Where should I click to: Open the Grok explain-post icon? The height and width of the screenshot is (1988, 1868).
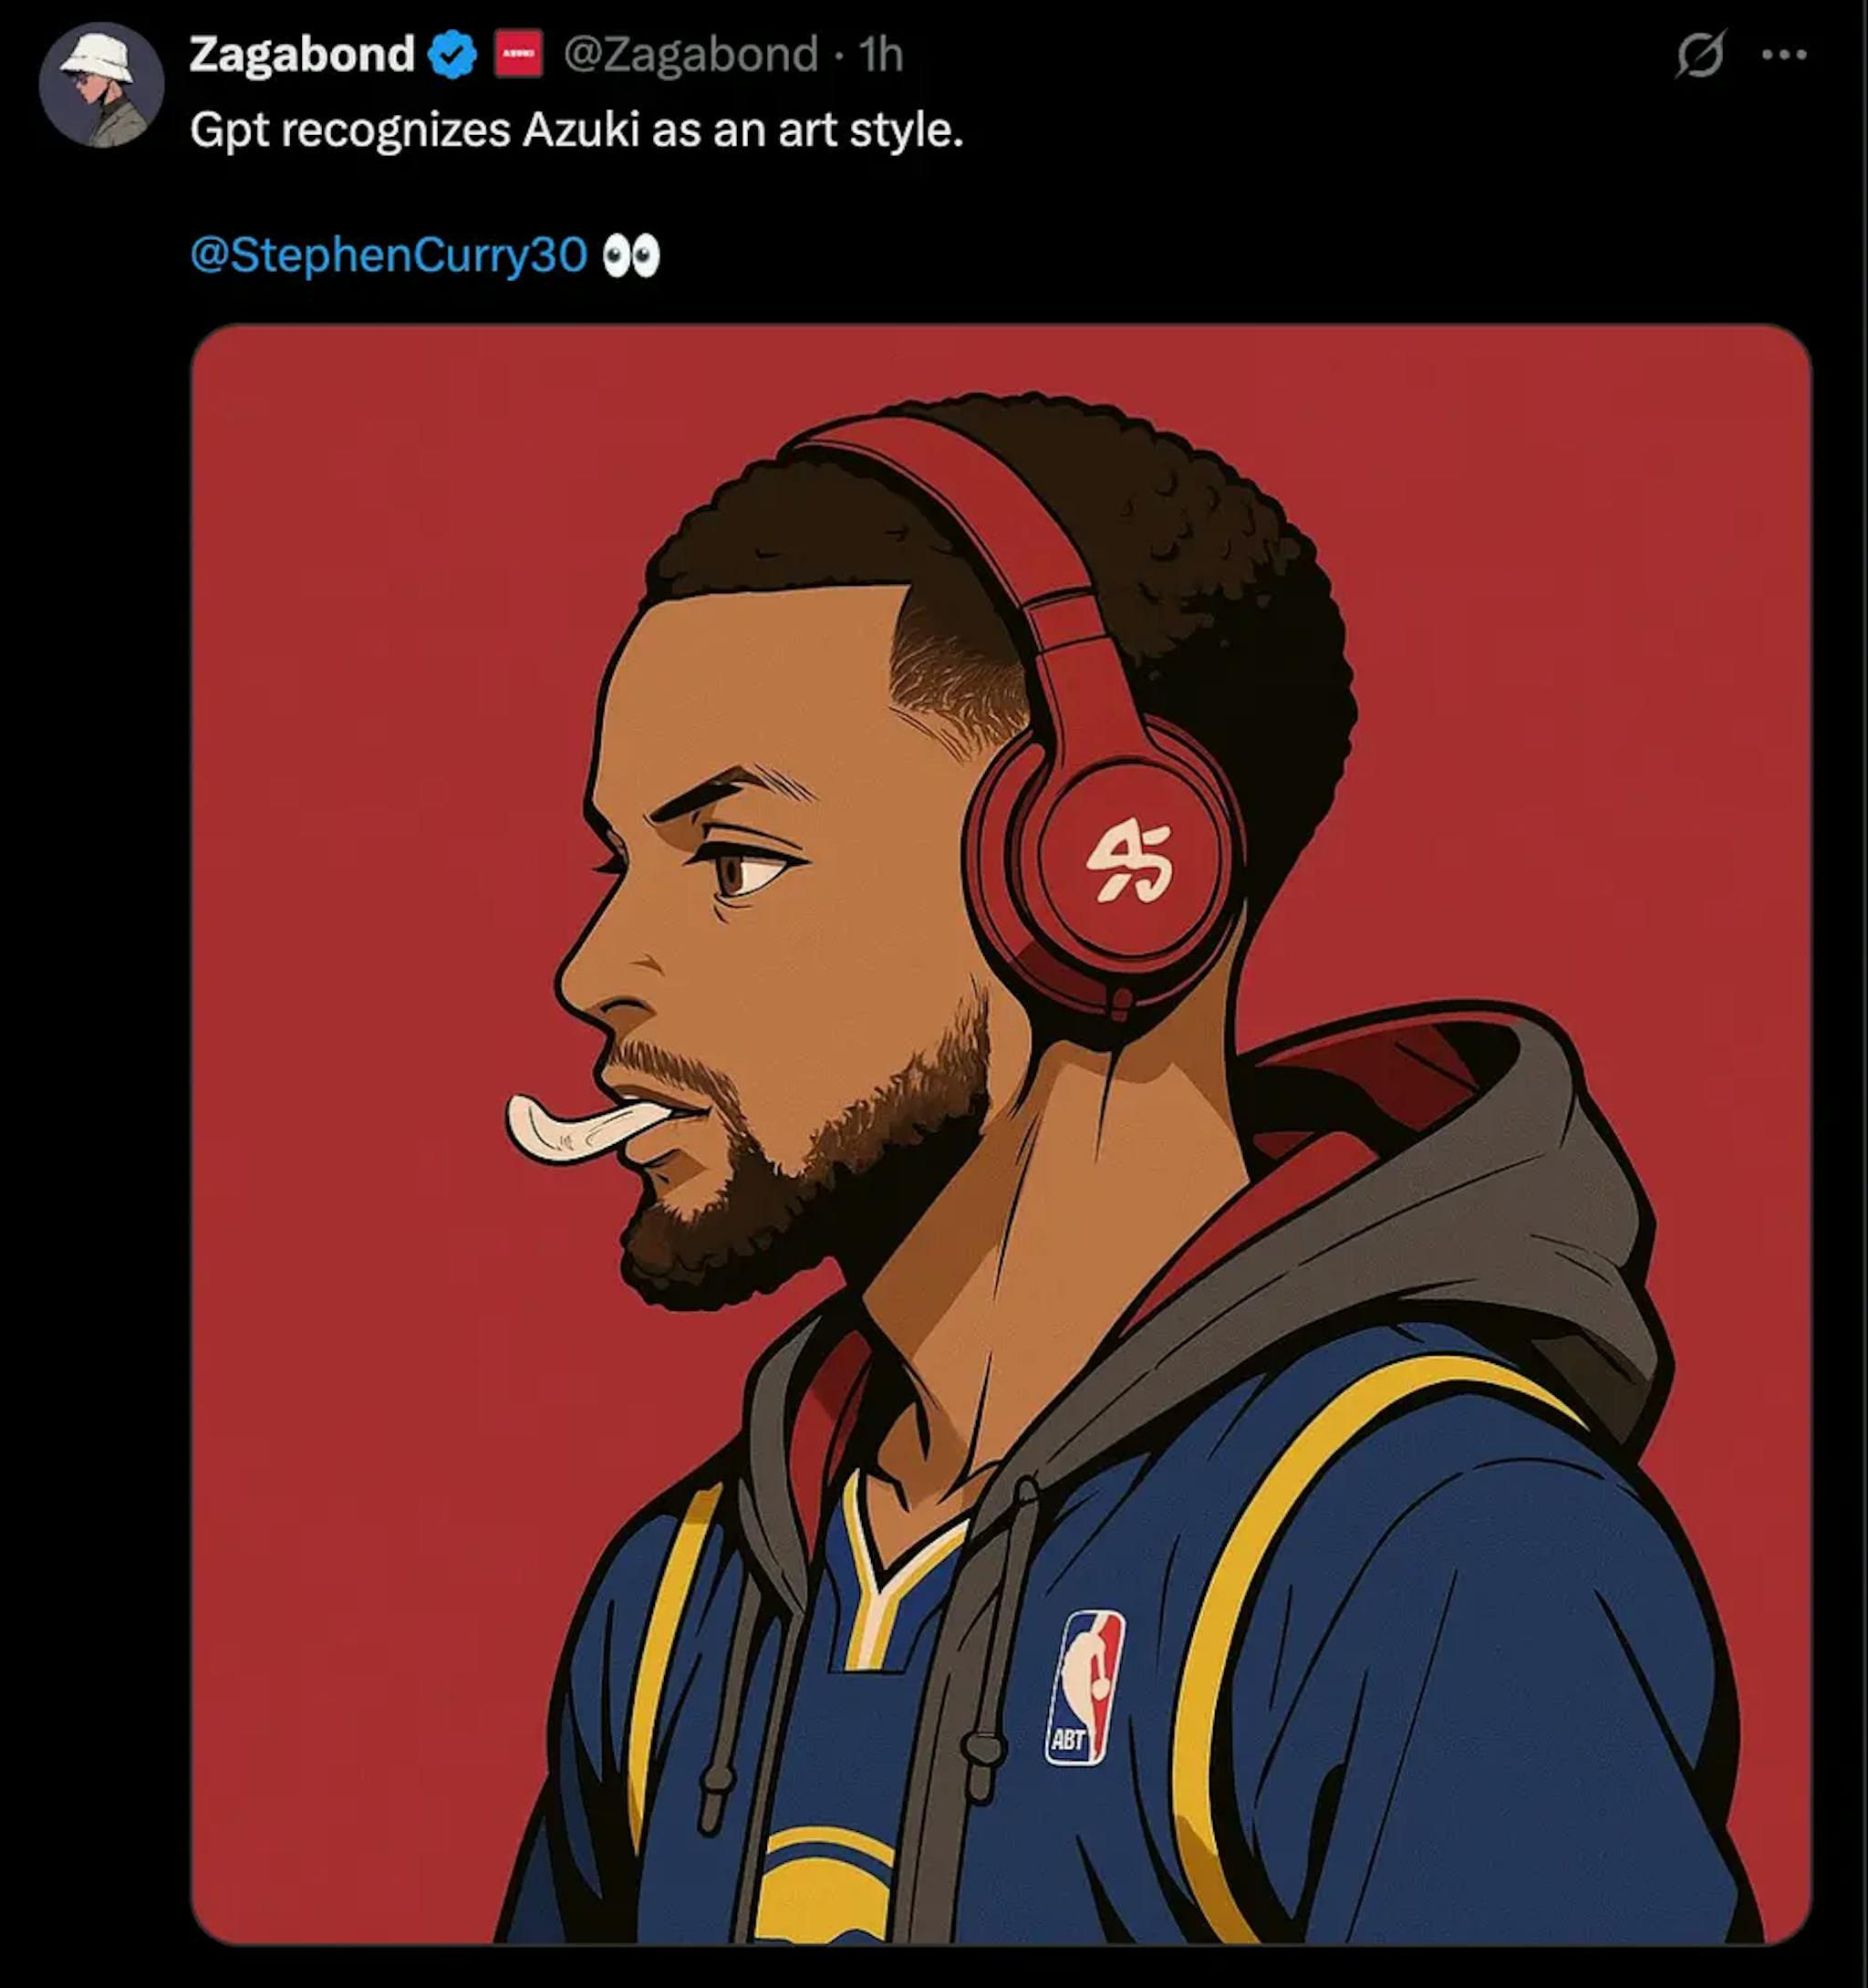[1700, 54]
